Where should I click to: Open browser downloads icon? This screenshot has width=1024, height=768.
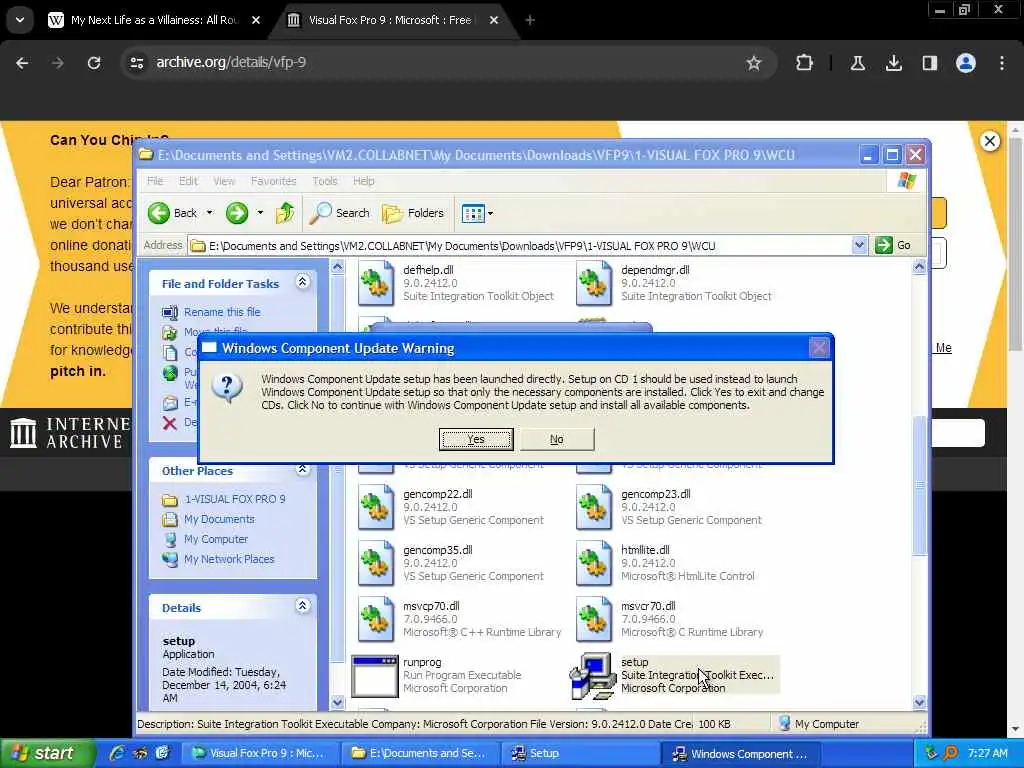coord(893,63)
